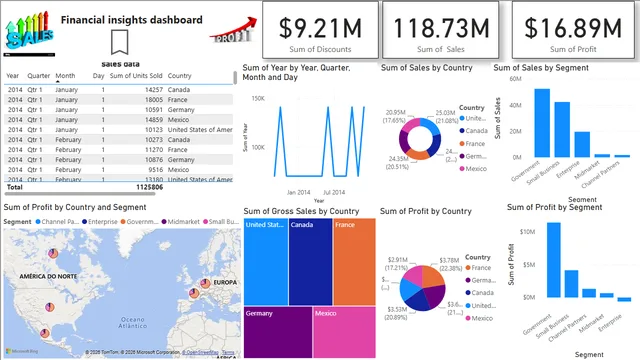Select table cell 10591 for Germany
Screen dimensions: 640x360
pos(154,109)
